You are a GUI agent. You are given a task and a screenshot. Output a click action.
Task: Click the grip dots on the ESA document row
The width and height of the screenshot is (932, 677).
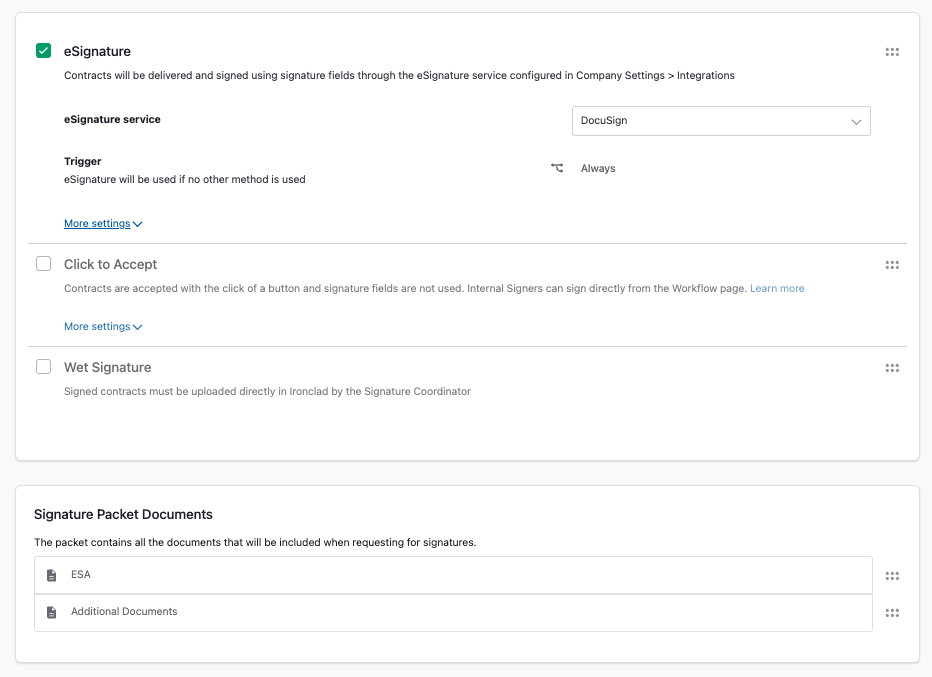tap(892, 575)
